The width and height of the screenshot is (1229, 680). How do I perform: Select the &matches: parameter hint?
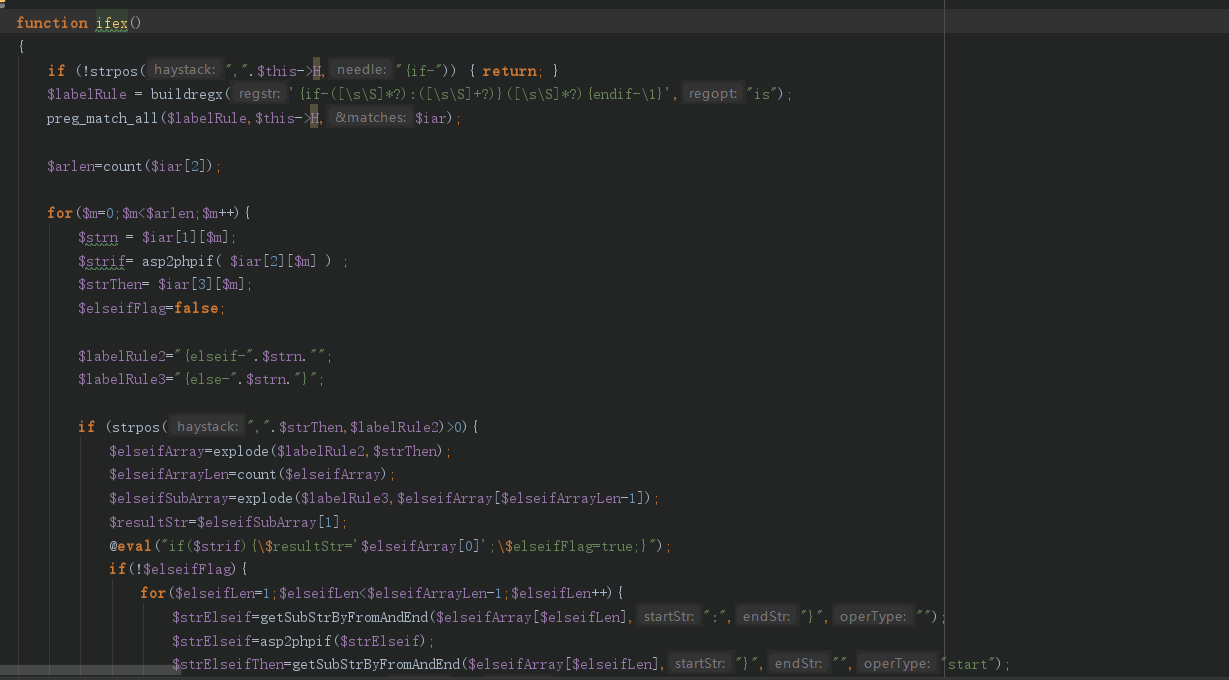point(369,118)
